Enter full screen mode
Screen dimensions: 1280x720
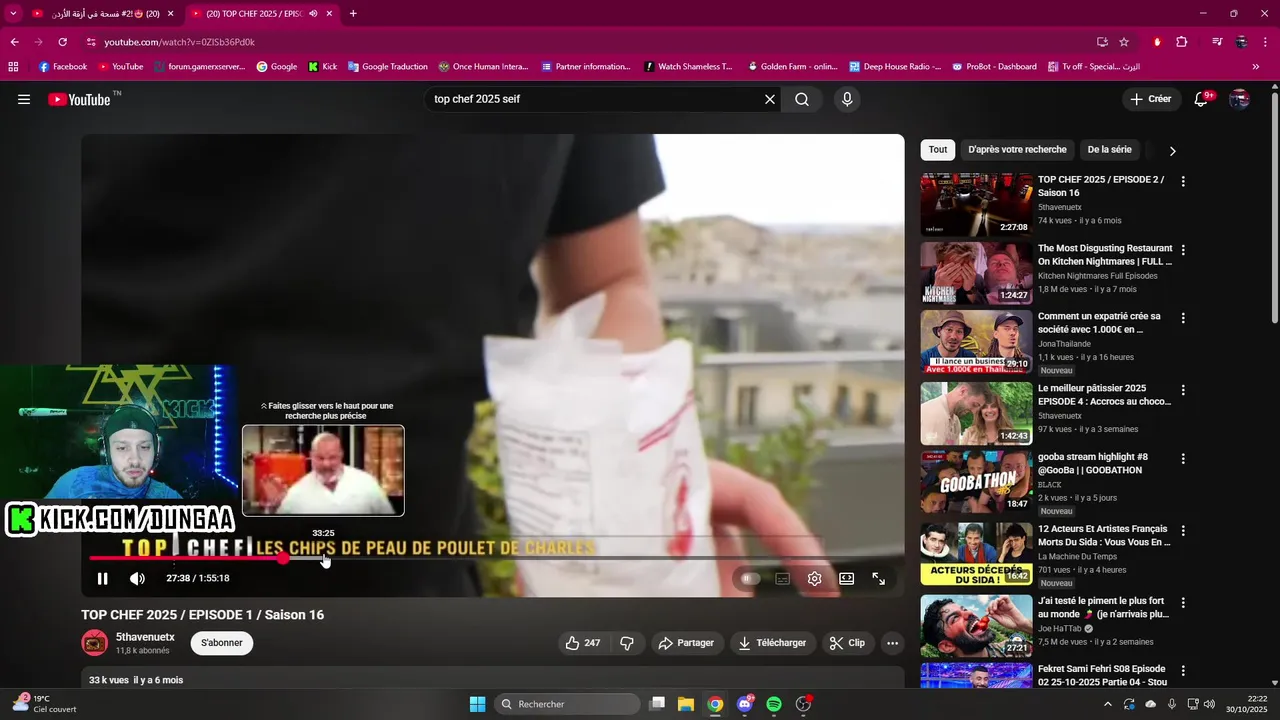pos(879,578)
